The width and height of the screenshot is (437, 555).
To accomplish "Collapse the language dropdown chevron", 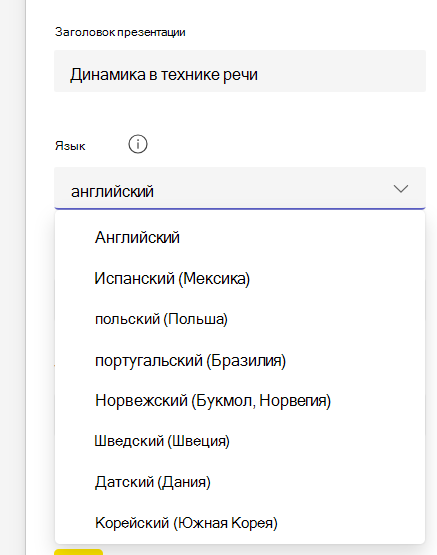I will [401, 188].
